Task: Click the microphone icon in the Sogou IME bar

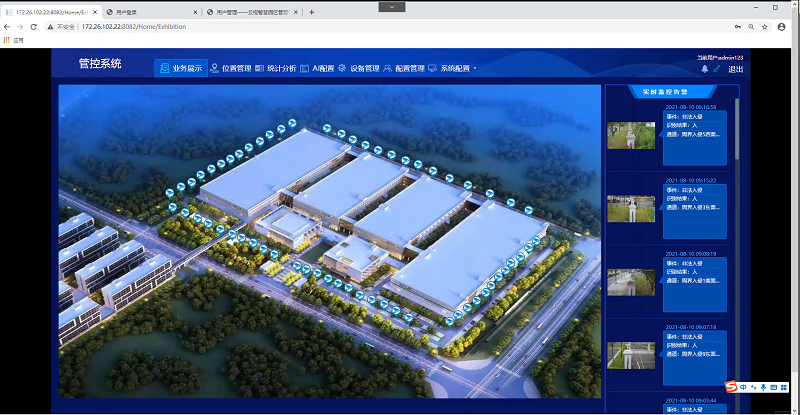Action: point(763,386)
